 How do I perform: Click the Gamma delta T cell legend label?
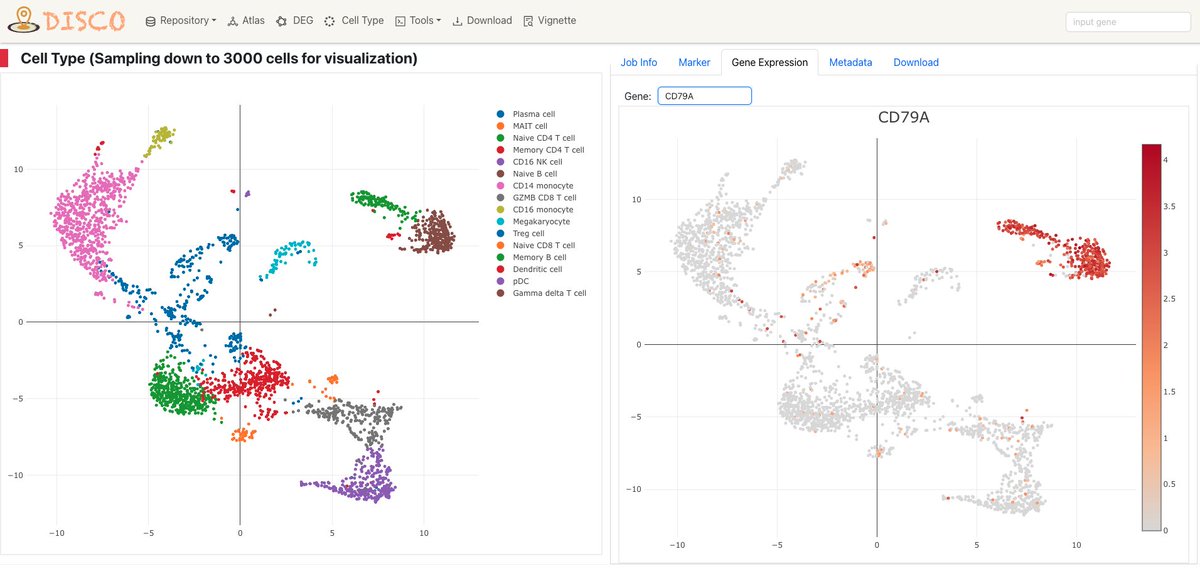click(x=549, y=294)
